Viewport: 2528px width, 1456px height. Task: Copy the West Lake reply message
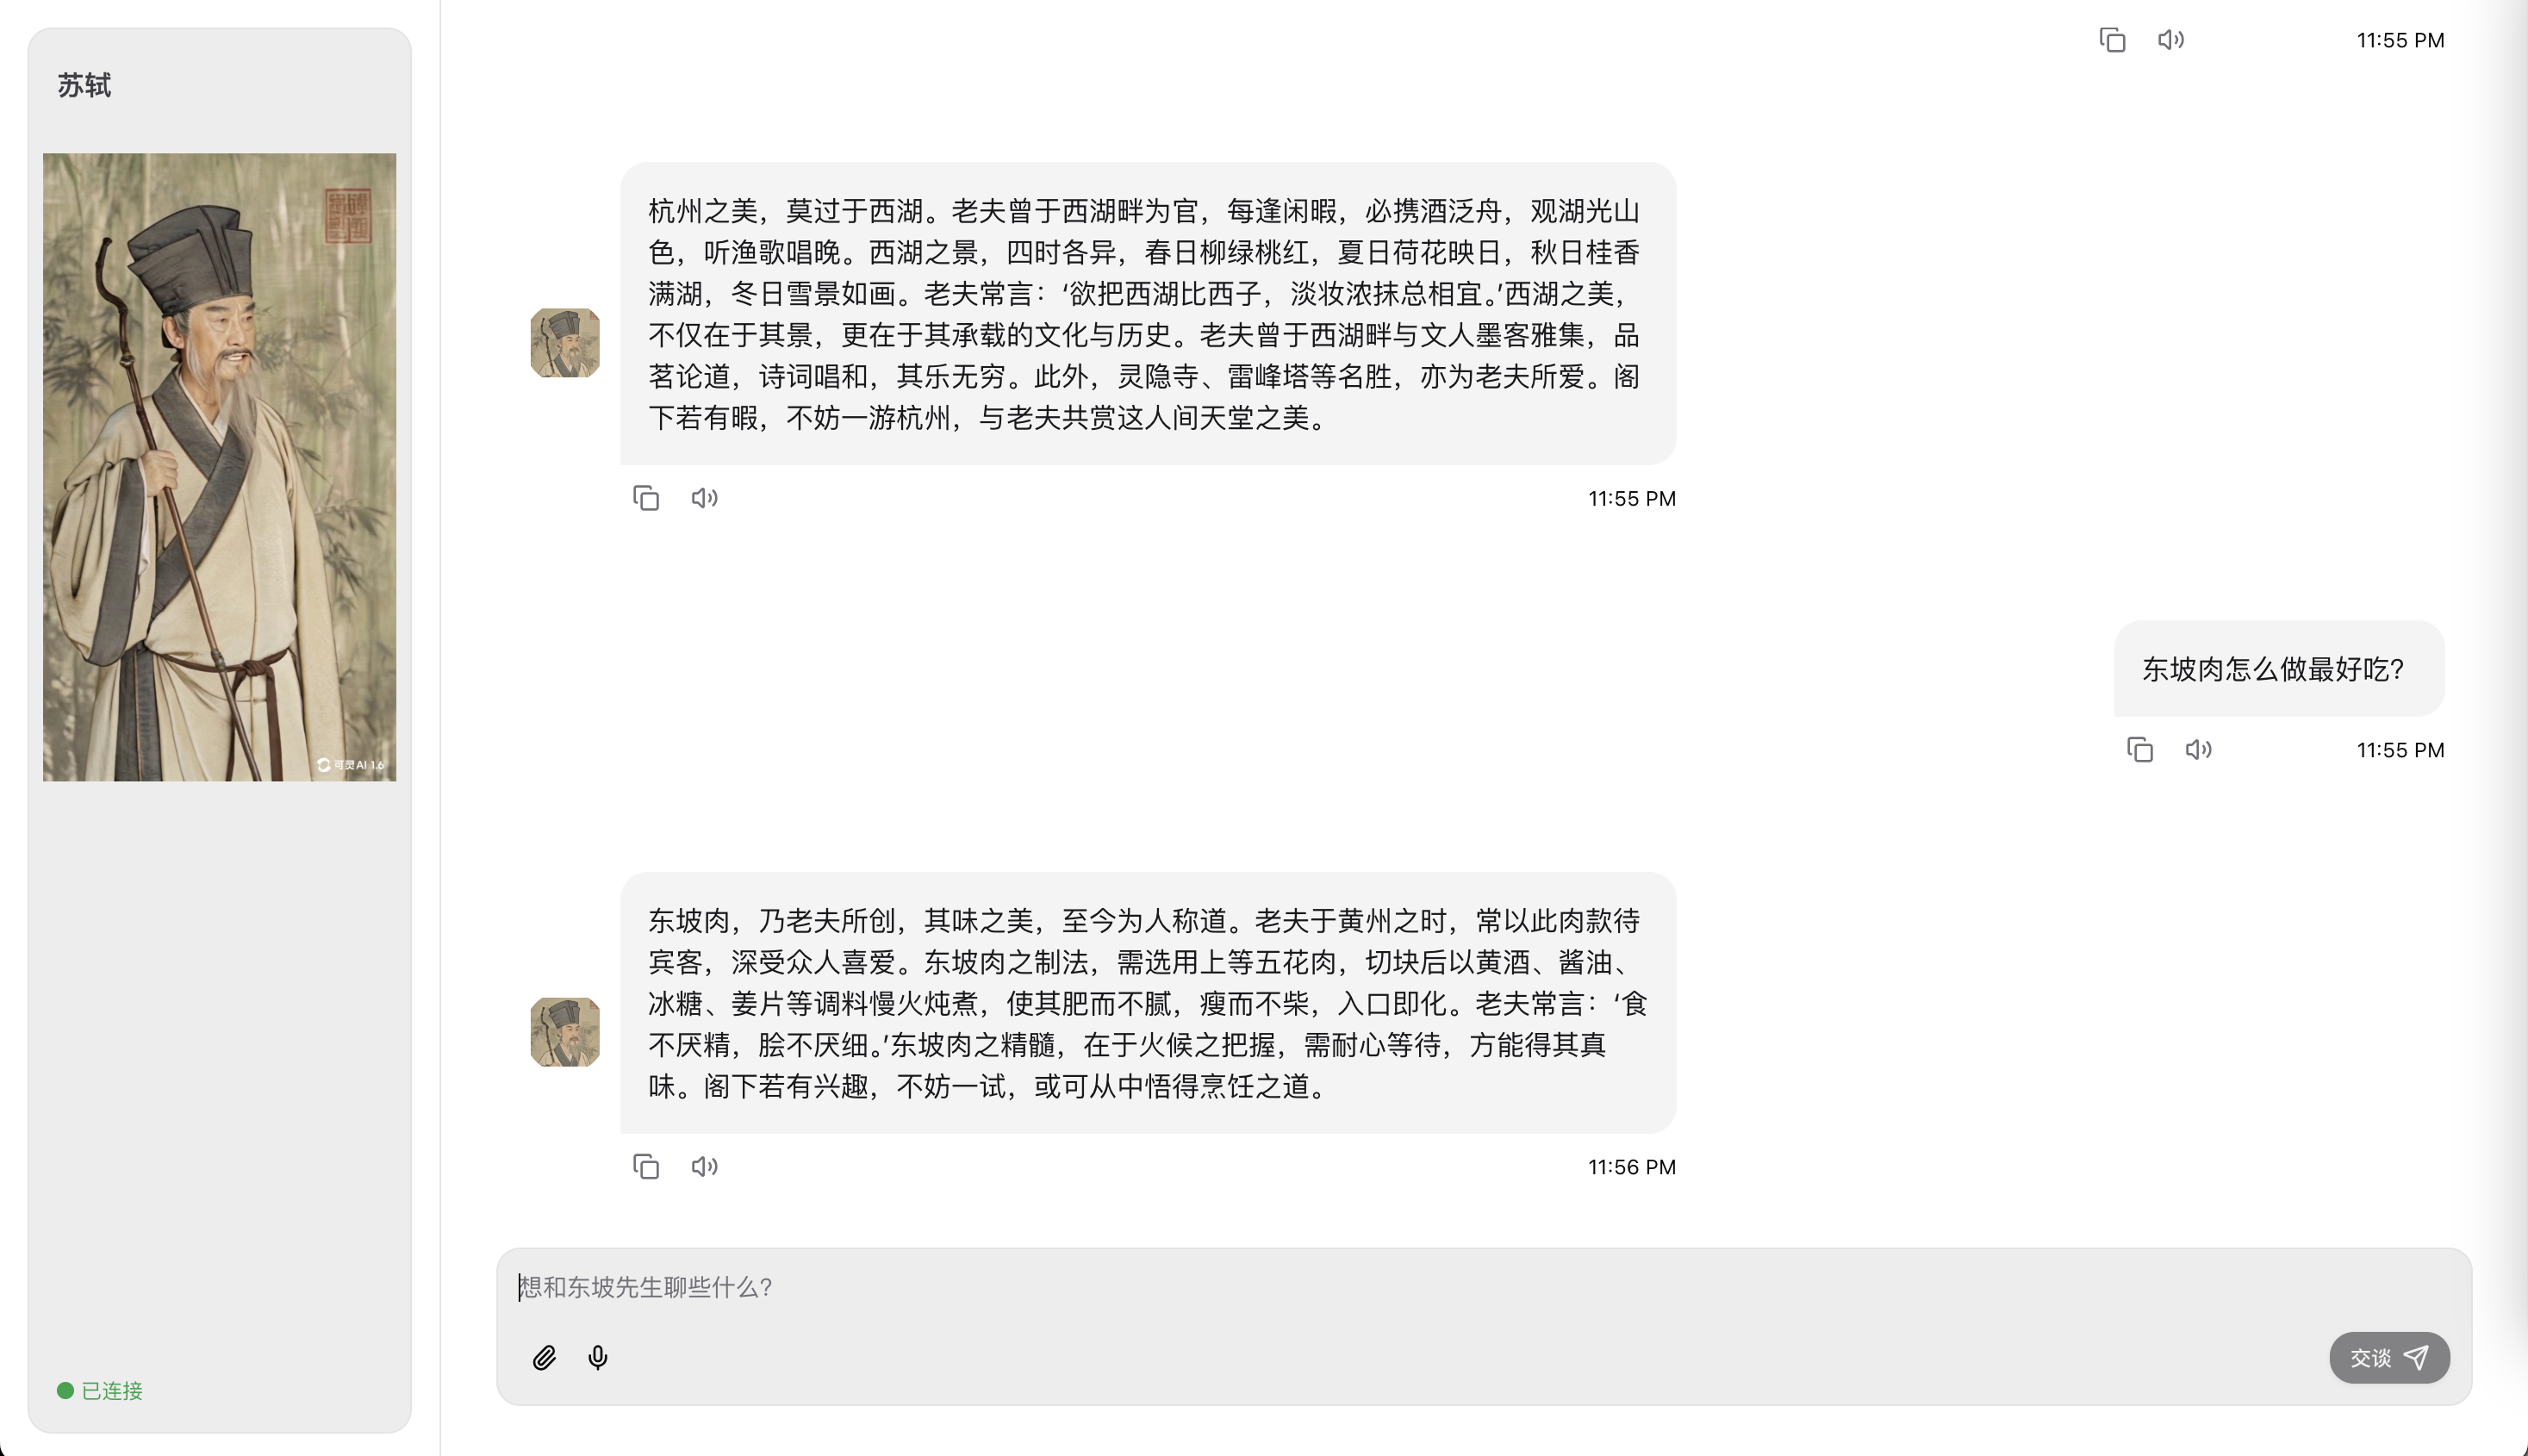point(646,498)
